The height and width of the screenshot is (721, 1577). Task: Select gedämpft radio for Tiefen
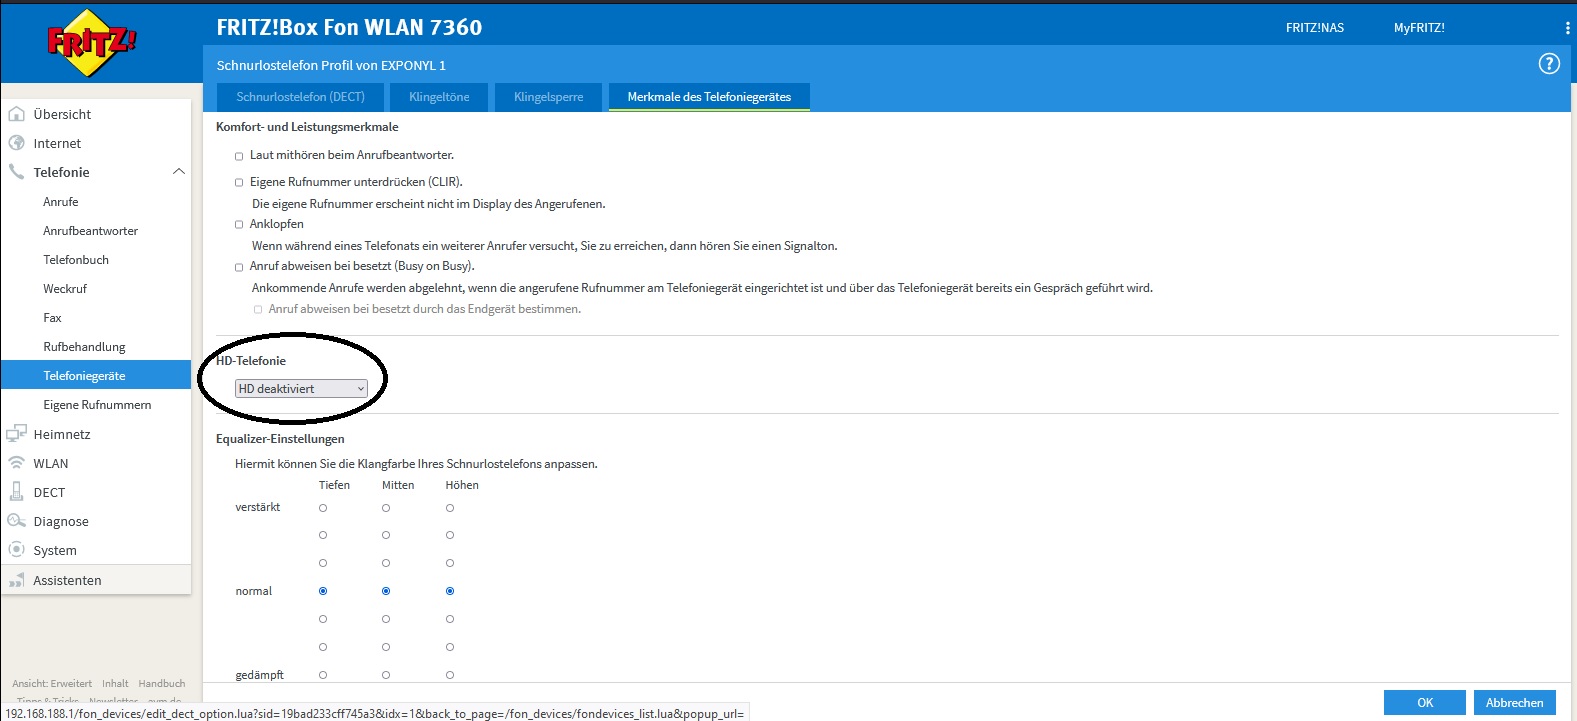click(323, 675)
